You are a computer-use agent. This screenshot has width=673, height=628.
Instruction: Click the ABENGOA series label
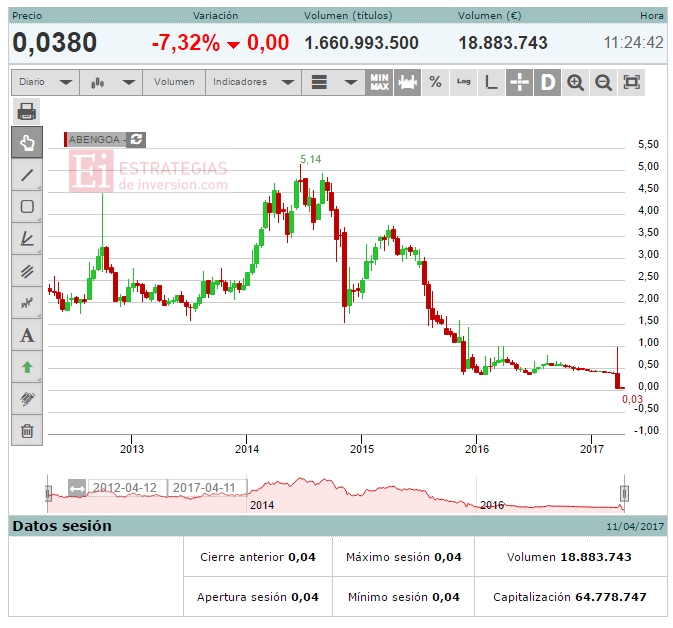94,140
